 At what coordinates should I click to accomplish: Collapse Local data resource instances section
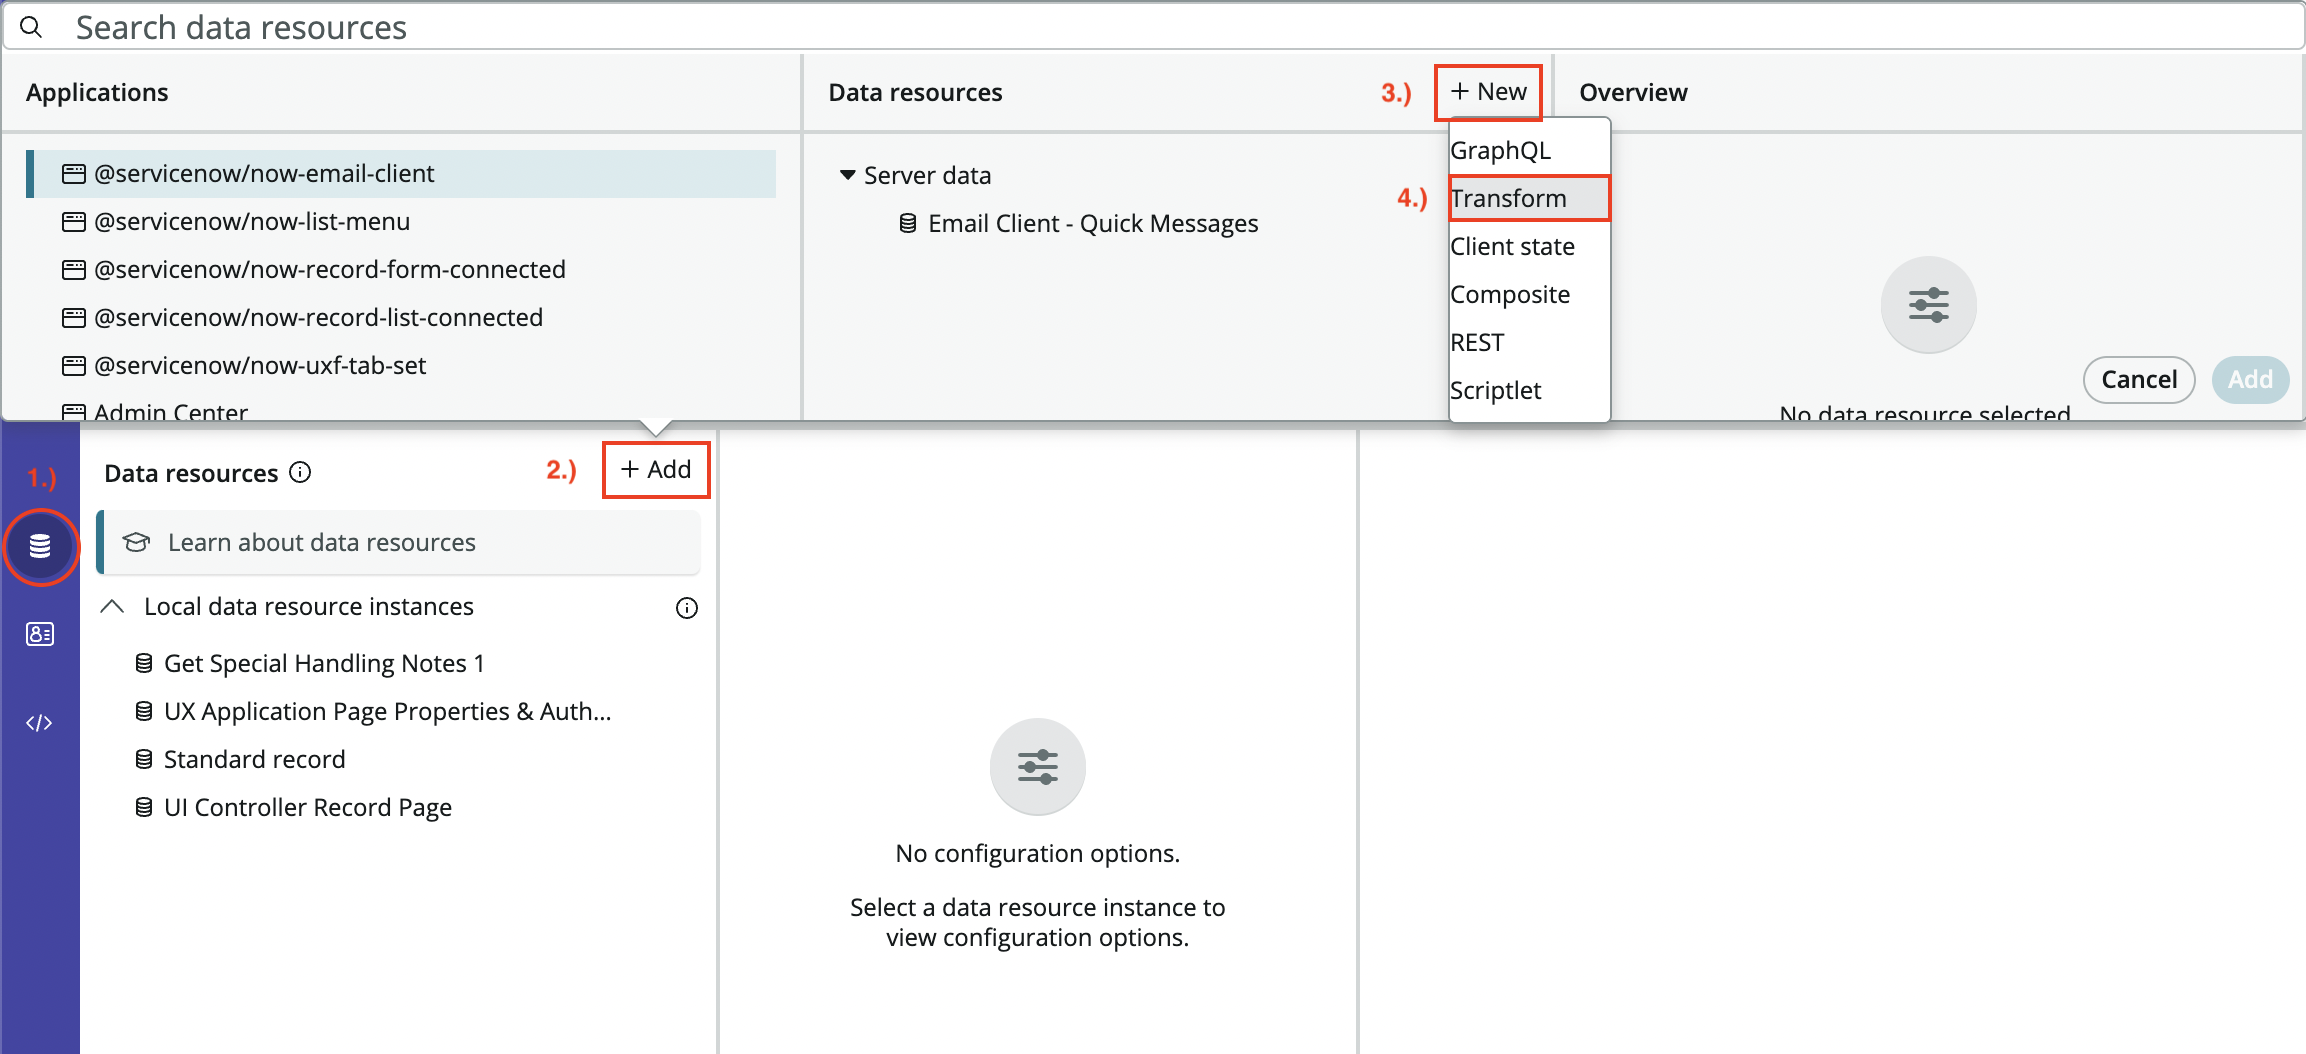113,607
